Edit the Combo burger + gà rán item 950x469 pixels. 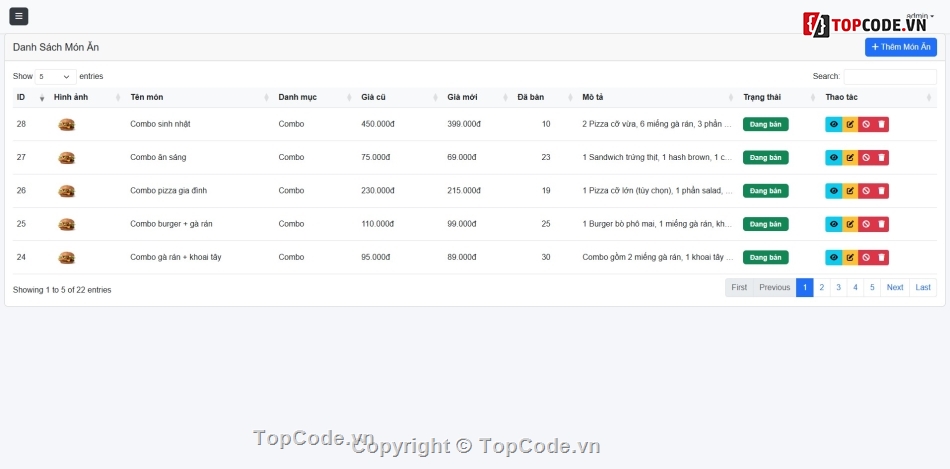coord(850,224)
